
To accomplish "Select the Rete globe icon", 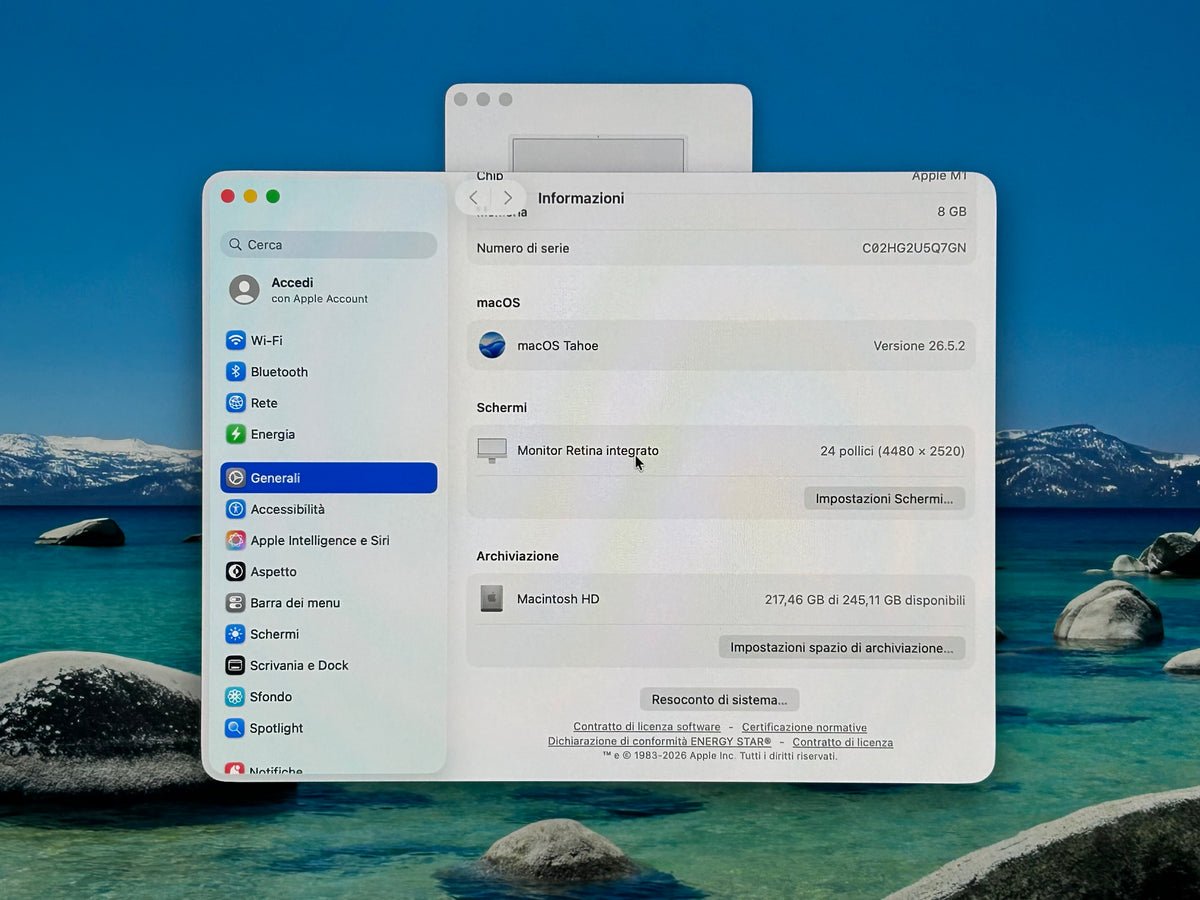I will point(236,403).
